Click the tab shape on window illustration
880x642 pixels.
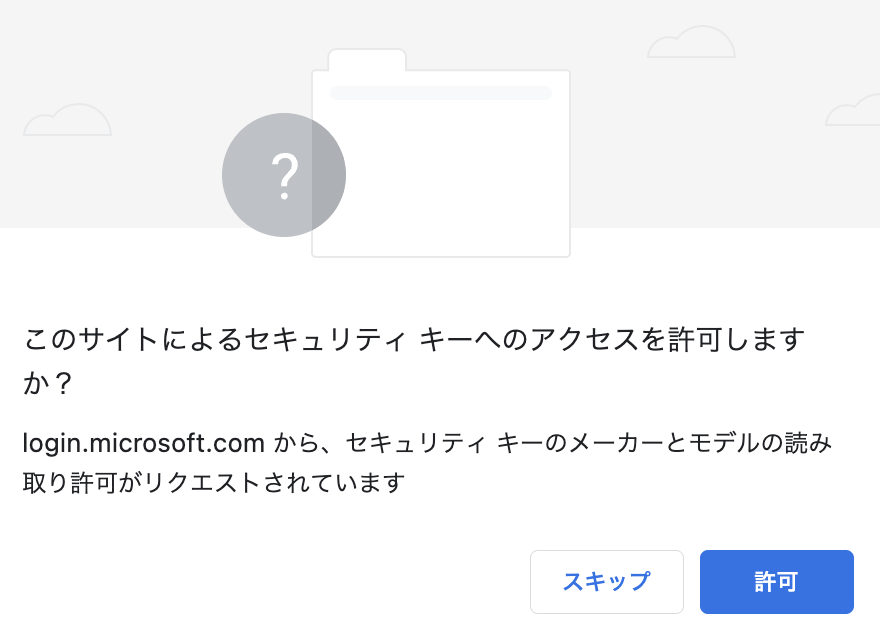[367, 60]
